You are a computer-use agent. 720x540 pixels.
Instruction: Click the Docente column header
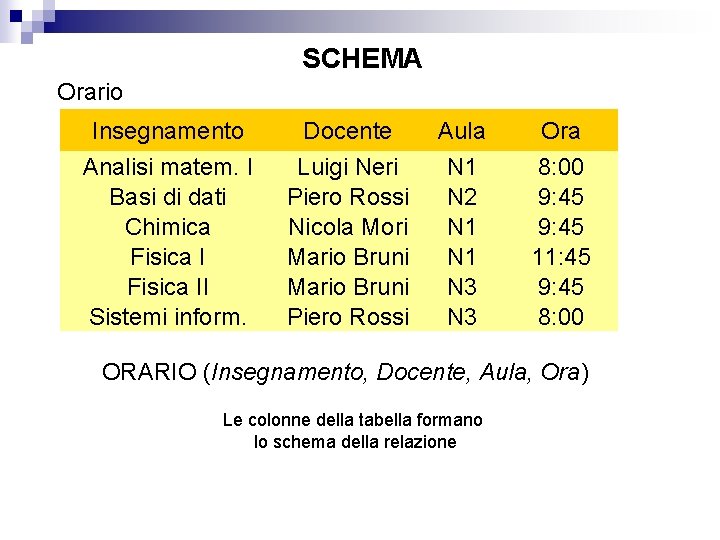(x=348, y=131)
